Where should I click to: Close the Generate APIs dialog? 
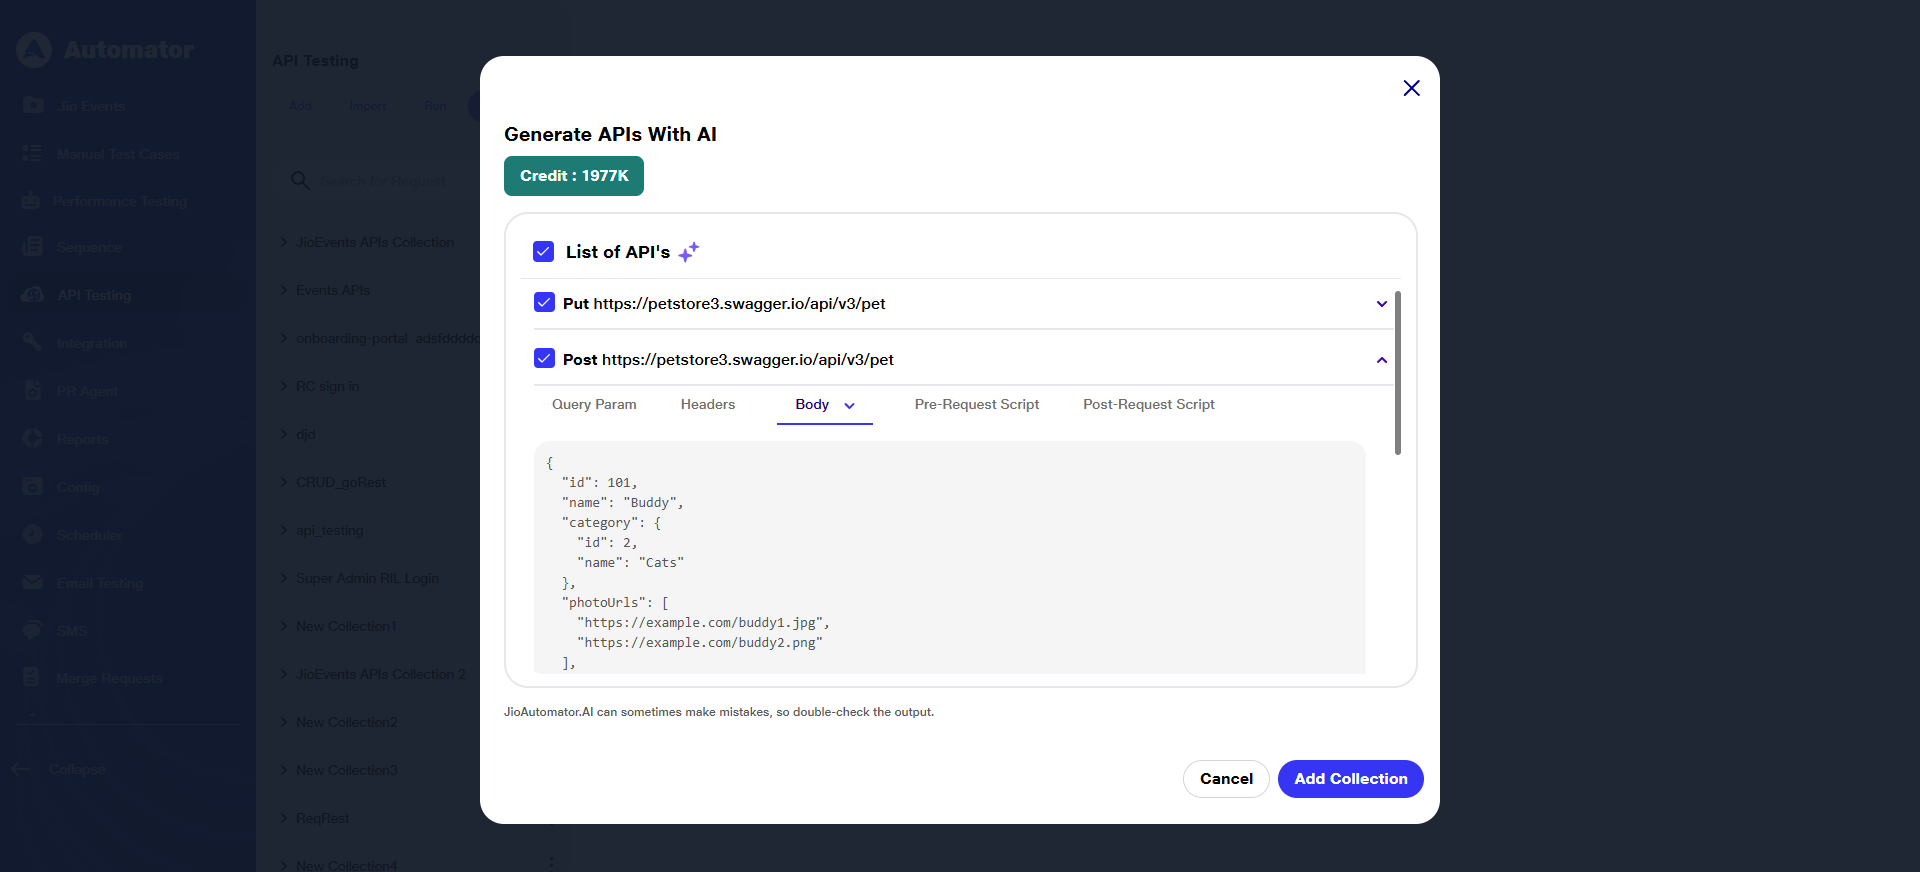point(1411,88)
